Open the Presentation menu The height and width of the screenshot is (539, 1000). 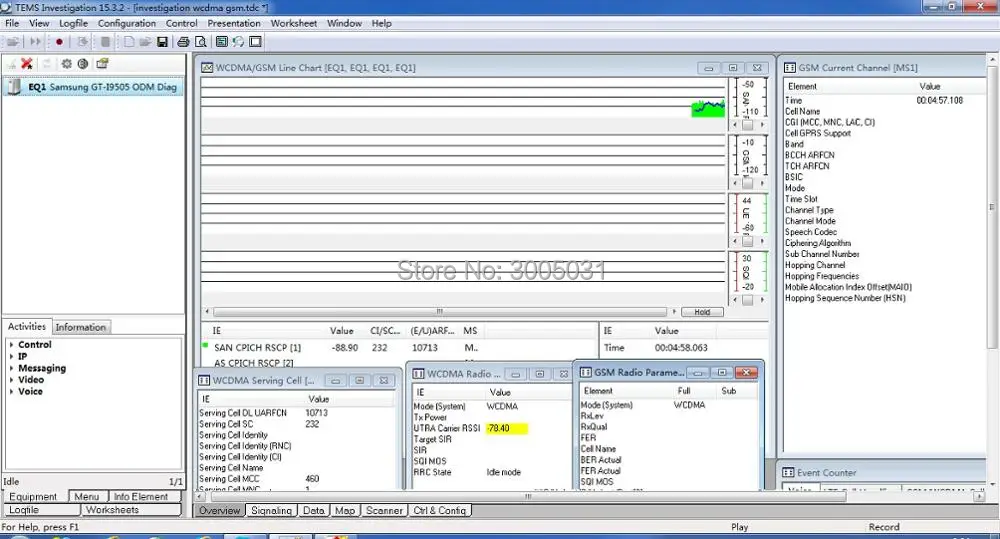[x=233, y=23]
